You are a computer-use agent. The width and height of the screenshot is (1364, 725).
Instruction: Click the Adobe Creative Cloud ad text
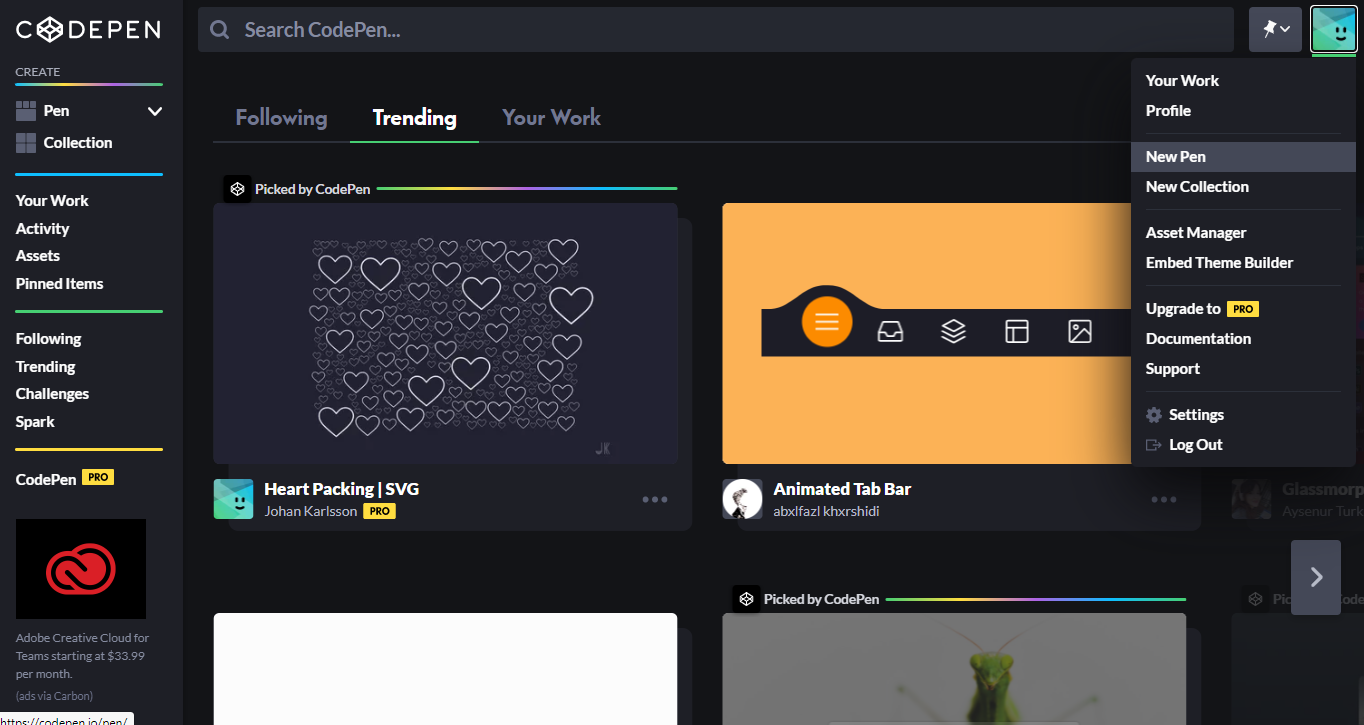82,656
